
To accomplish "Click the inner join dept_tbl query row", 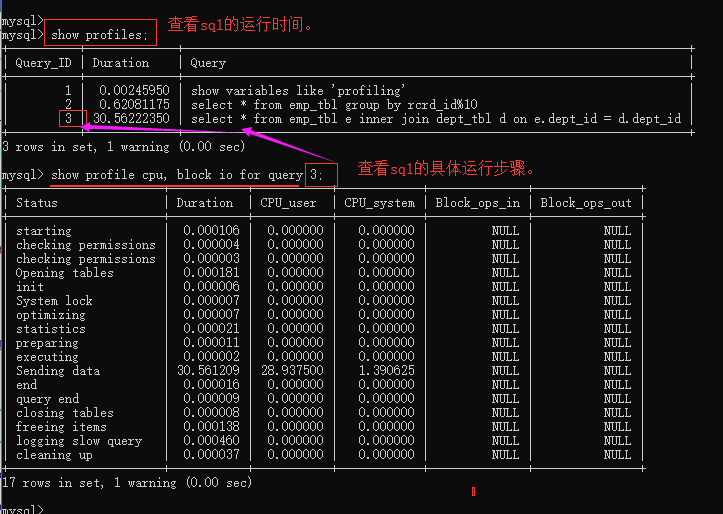I will pyautogui.click(x=436, y=119).
